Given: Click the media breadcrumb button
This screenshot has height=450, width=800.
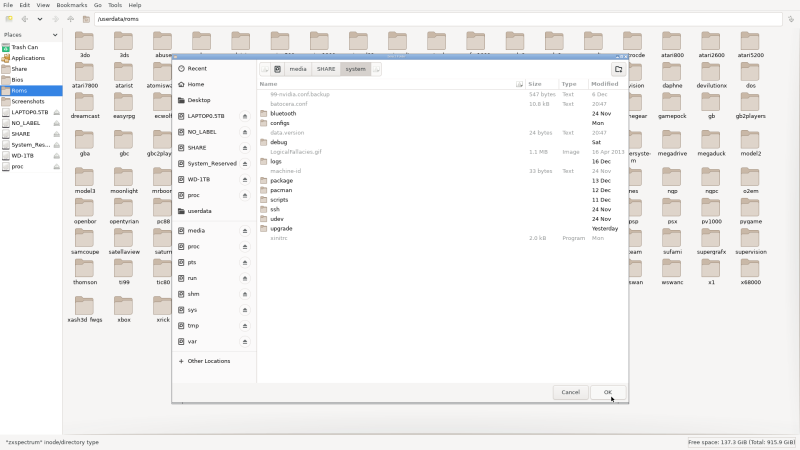Looking at the screenshot, I should click(298, 69).
